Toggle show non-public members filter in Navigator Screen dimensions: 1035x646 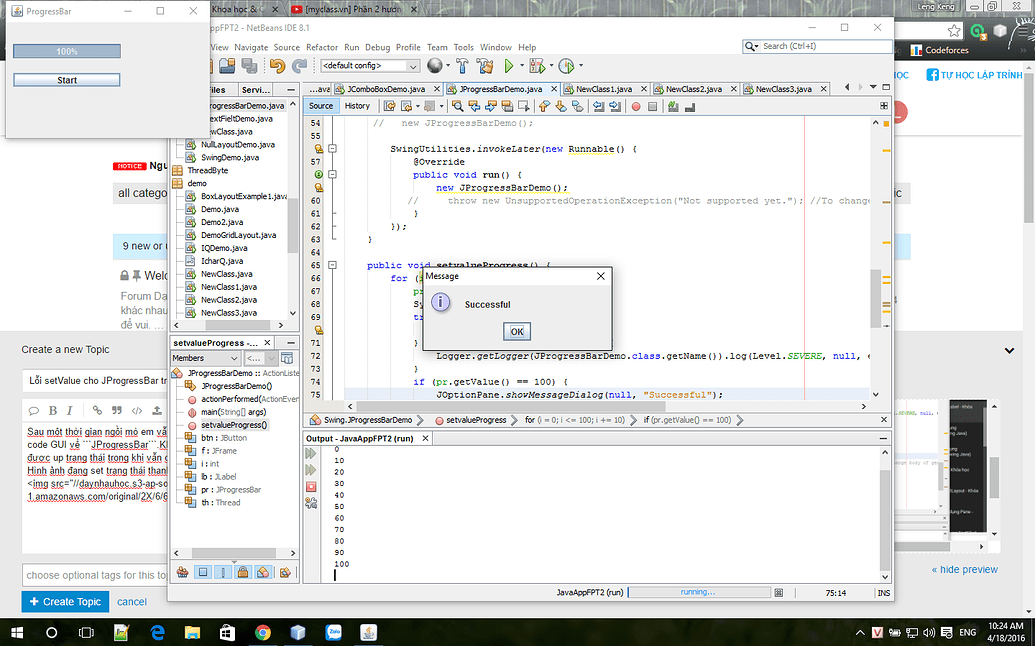tap(243, 572)
